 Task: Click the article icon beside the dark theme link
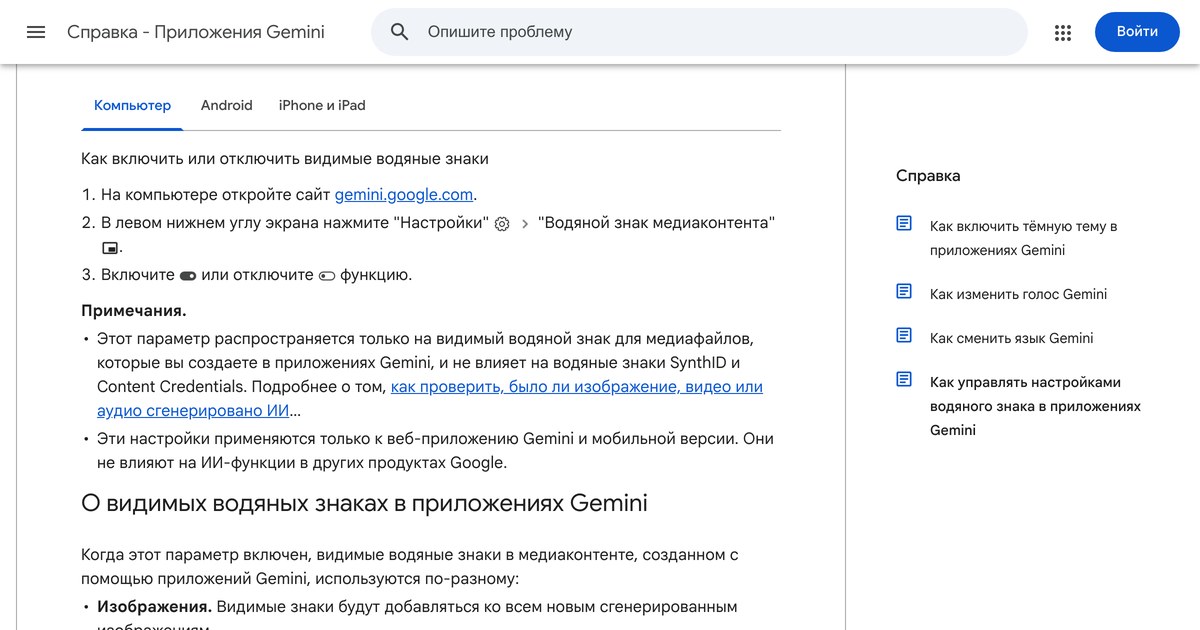coord(904,224)
